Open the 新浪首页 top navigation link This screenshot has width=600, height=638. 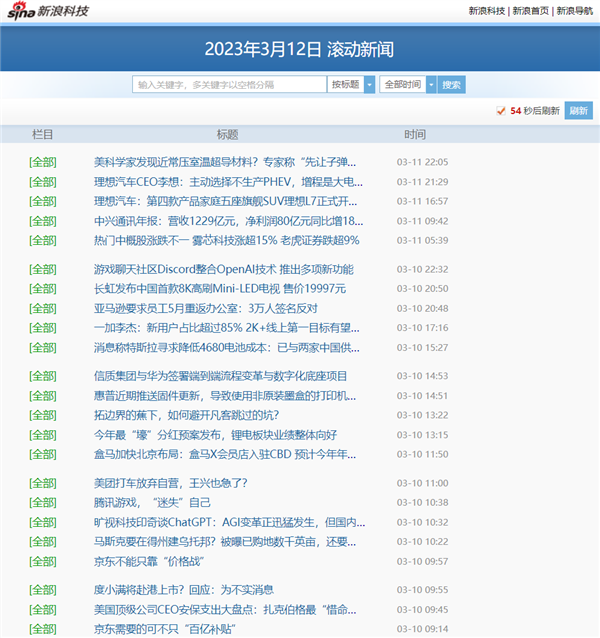click(x=530, y=11)
